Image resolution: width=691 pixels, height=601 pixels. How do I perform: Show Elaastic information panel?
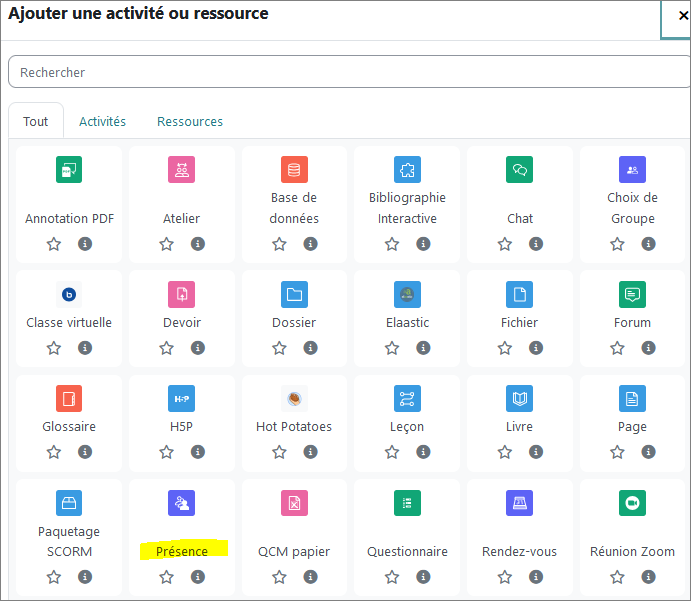[424, 348]
